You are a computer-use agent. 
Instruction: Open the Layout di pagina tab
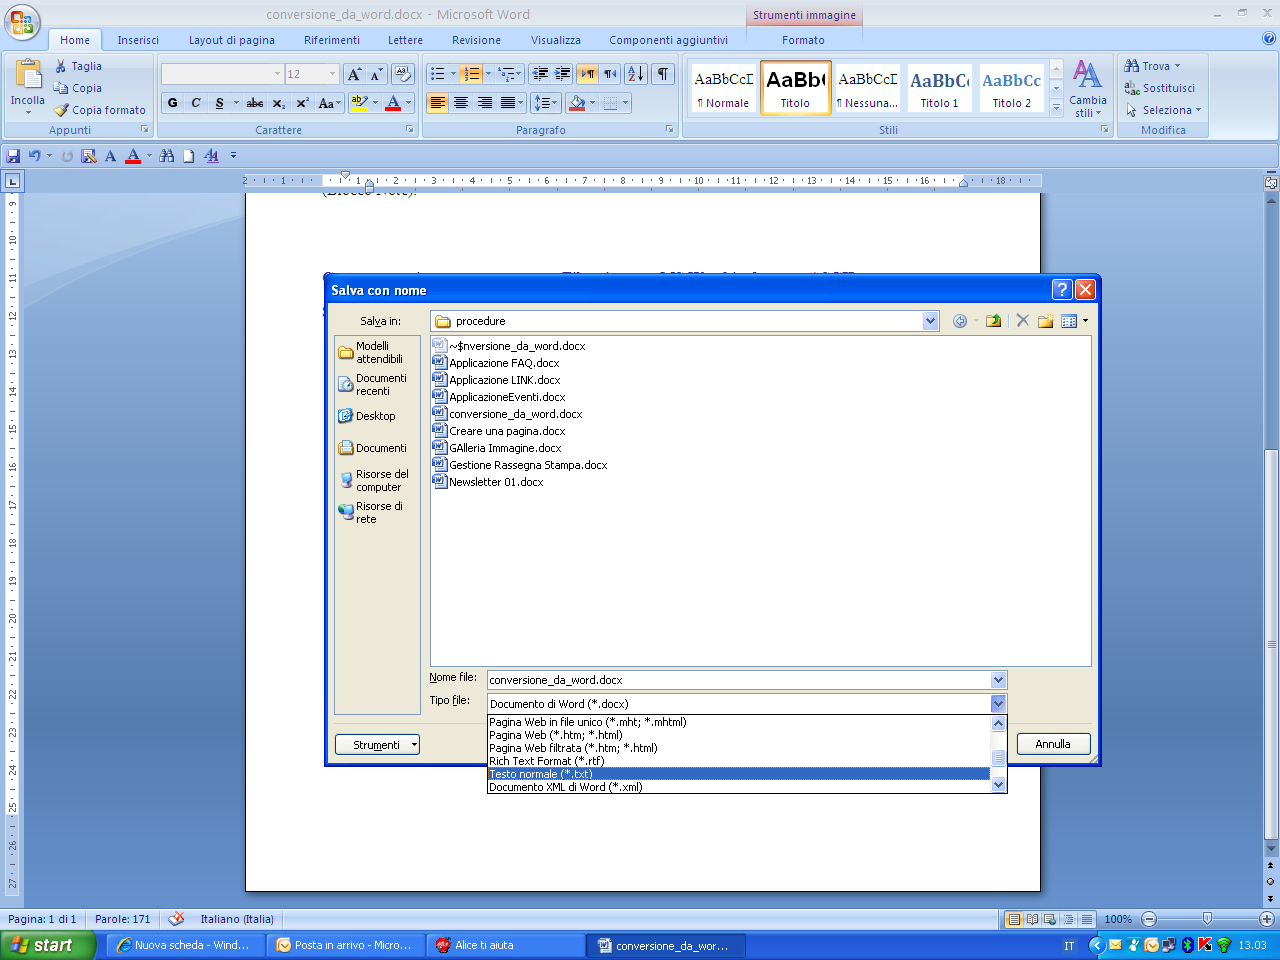coord(232,40)
